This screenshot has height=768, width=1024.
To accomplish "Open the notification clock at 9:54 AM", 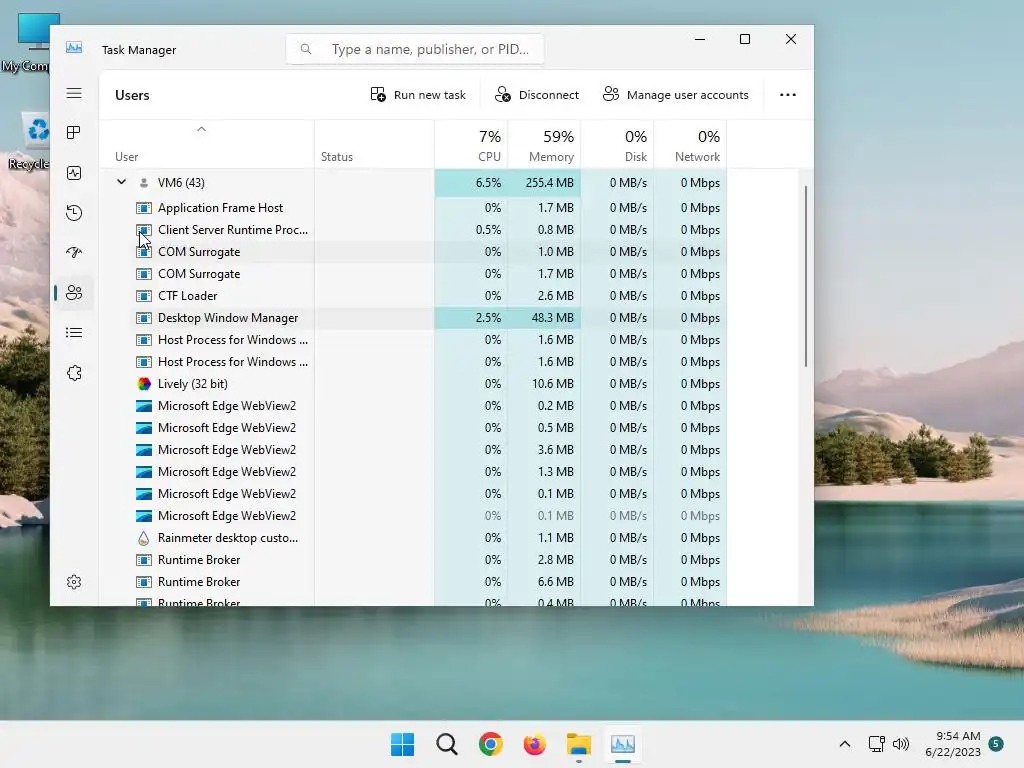I will pyautogui.click(x=953, y=744).
